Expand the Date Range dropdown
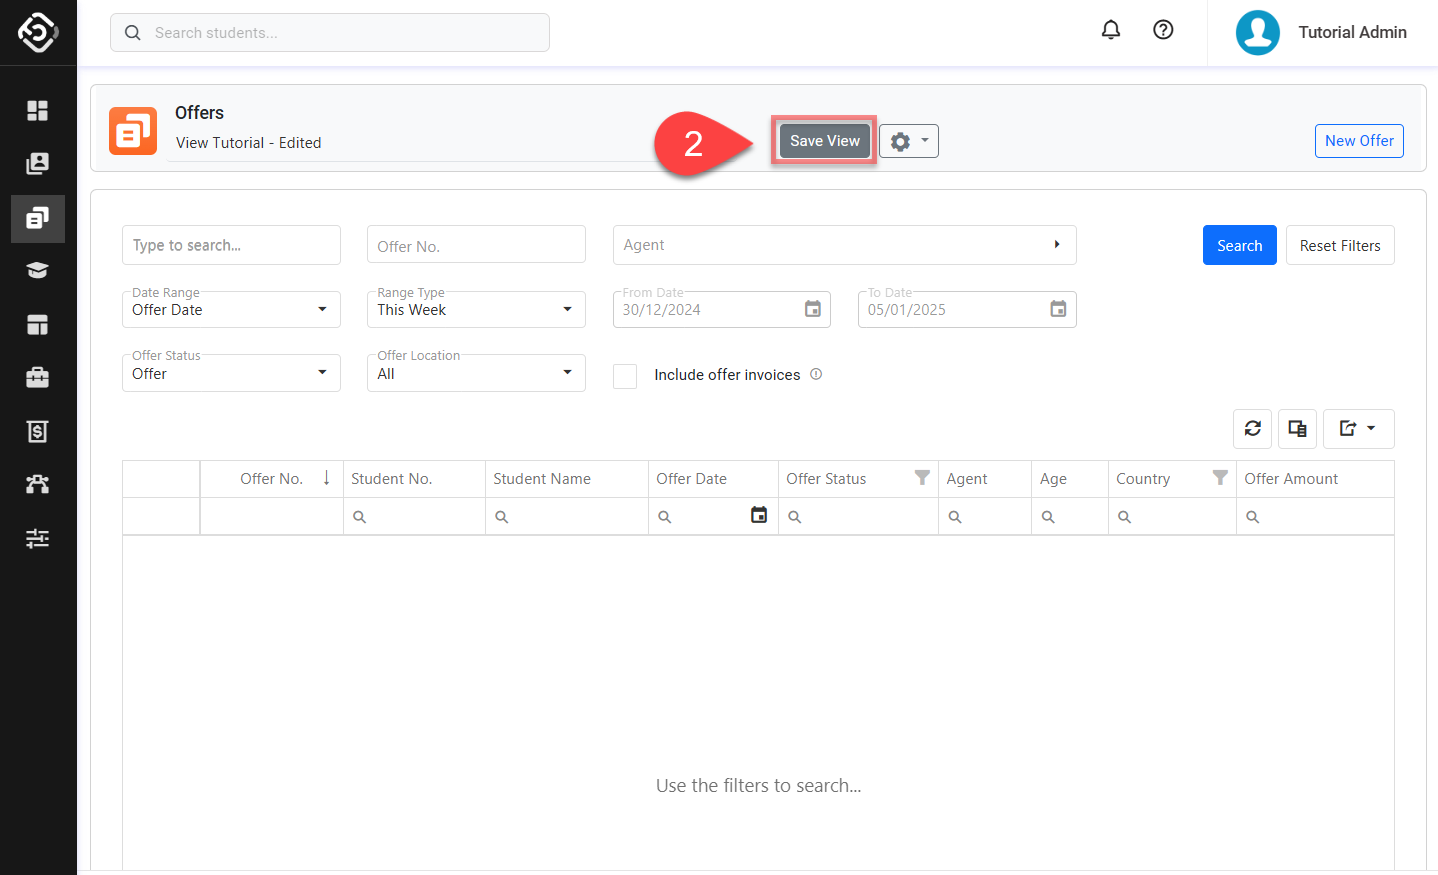This screenshot has height=875, width=1438. (x=231, y=310)
